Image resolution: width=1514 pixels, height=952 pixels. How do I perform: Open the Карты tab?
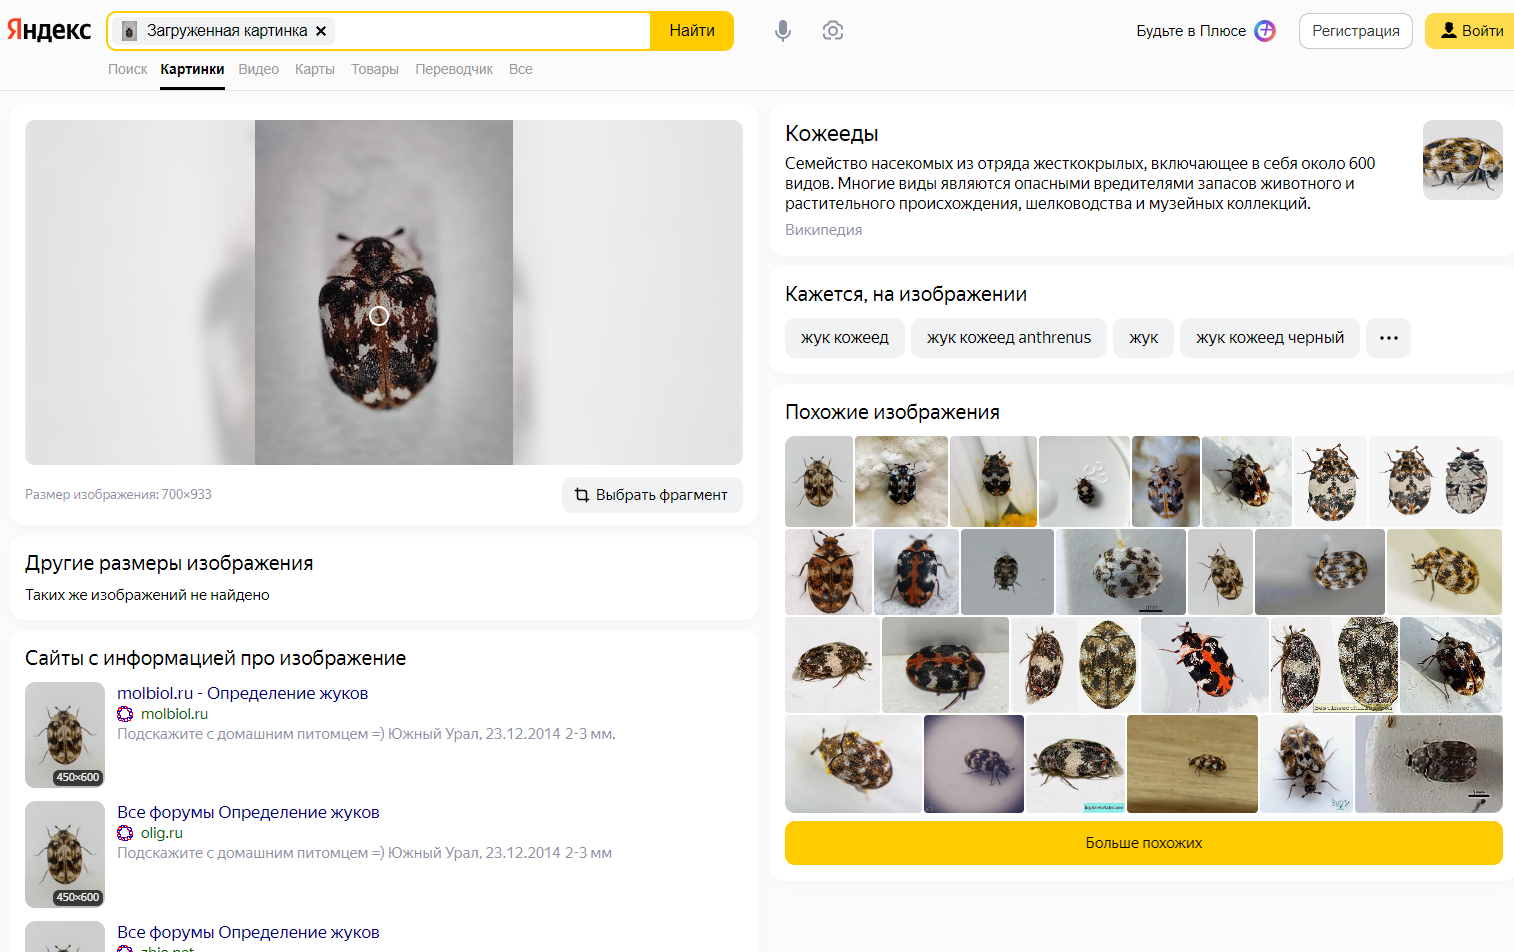(x=314, y=69)
